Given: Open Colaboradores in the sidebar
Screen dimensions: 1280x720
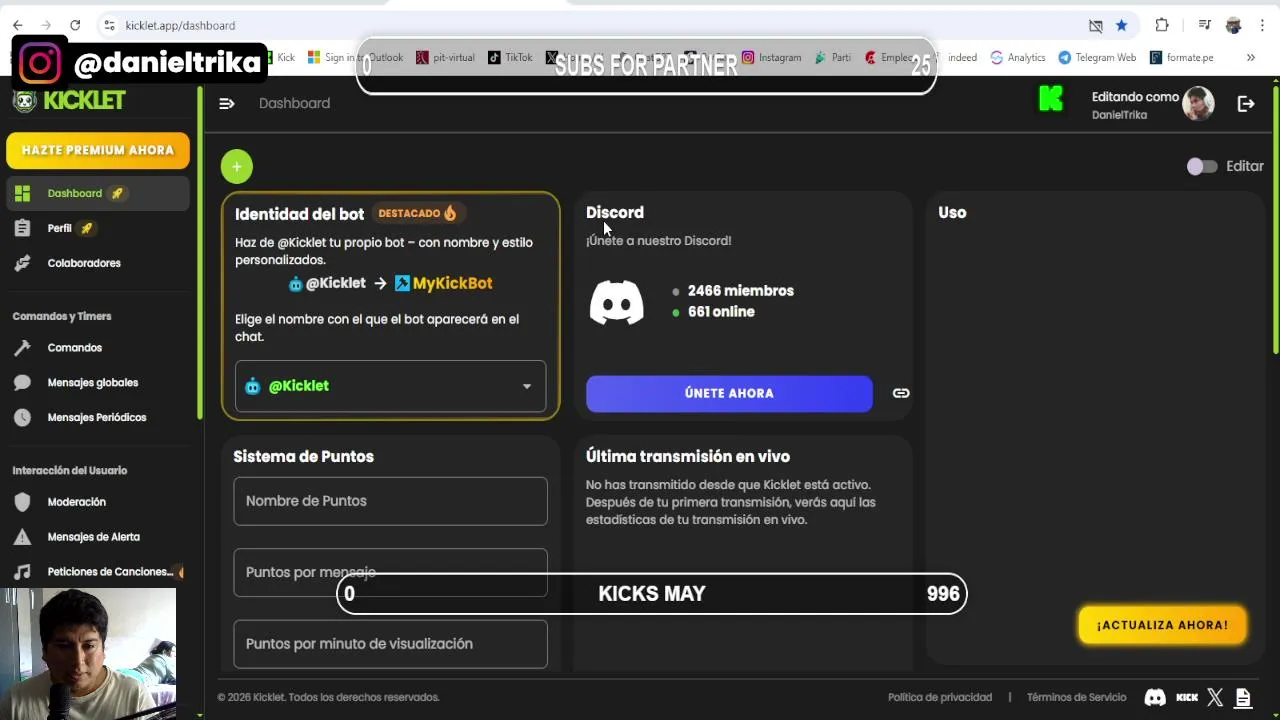Looking at the screenshot, I should (98, 263).
